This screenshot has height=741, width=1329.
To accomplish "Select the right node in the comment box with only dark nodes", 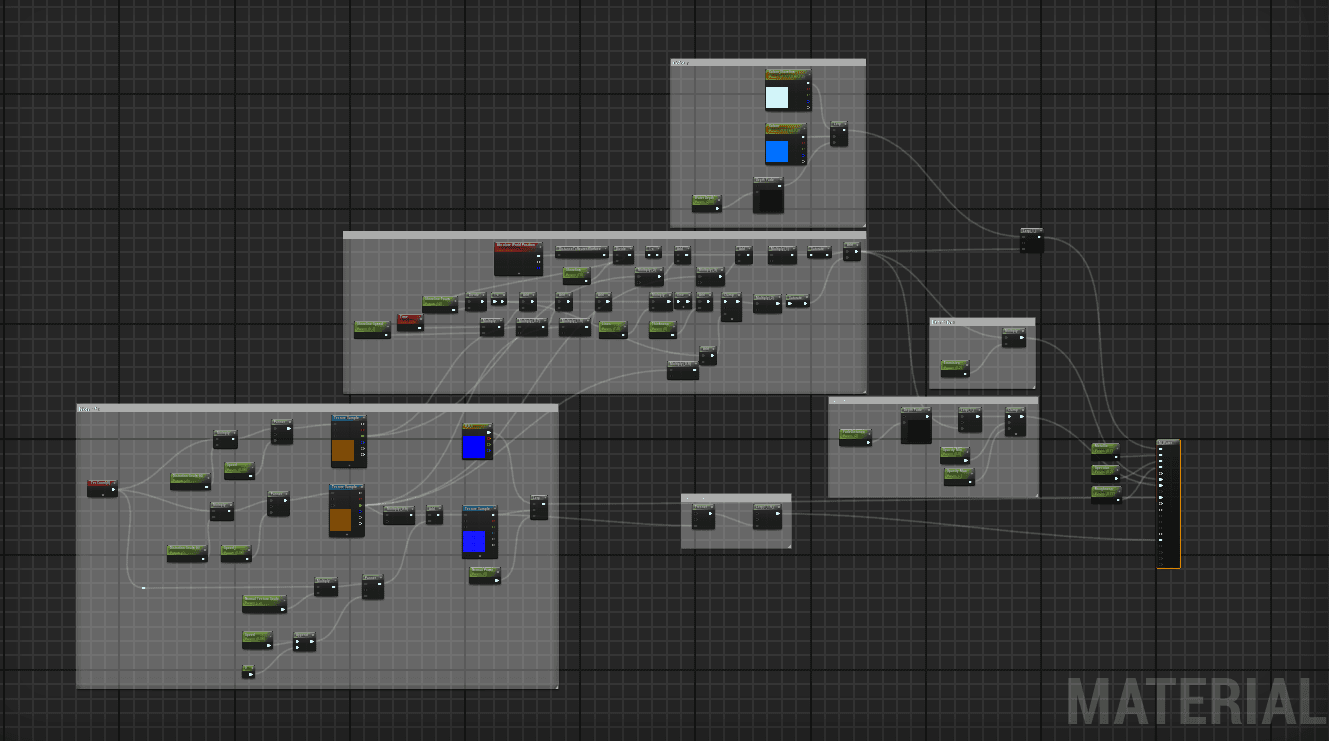I will click(767, 516).
